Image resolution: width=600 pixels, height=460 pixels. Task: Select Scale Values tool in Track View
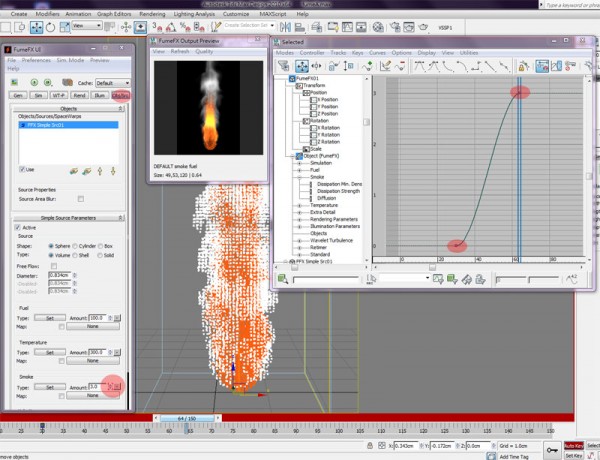348,66
